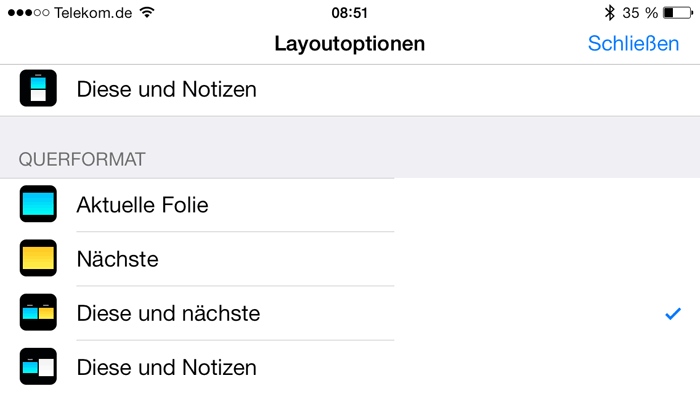Choose 'Diese und Notizen' under Querformat
The image size is (700, 394).
click(x=350, y=367)
